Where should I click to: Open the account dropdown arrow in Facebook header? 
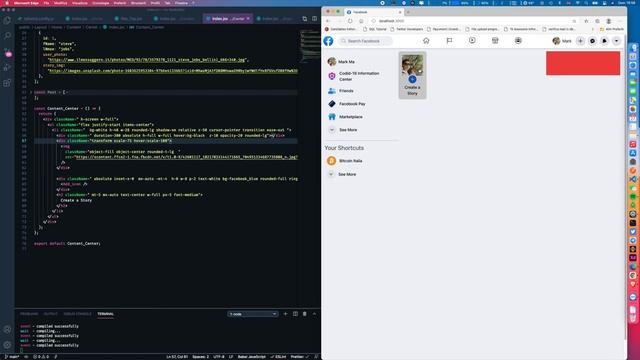point(616,41)
